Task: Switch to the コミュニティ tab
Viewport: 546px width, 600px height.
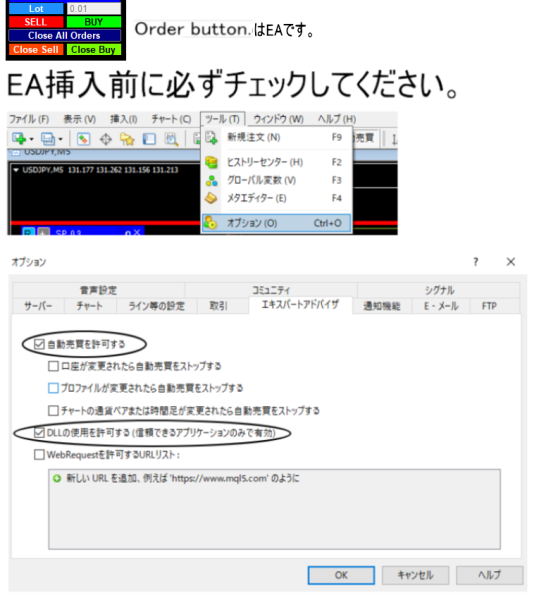Action: [271, 290]
